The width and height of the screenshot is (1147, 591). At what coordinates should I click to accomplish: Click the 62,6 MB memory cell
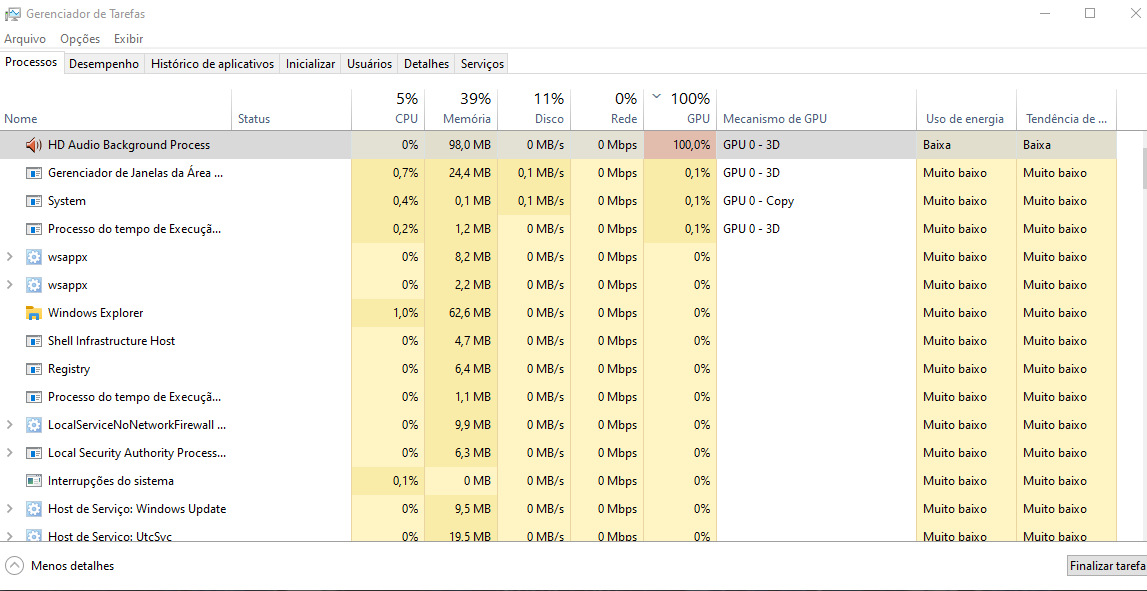[461, 313]
